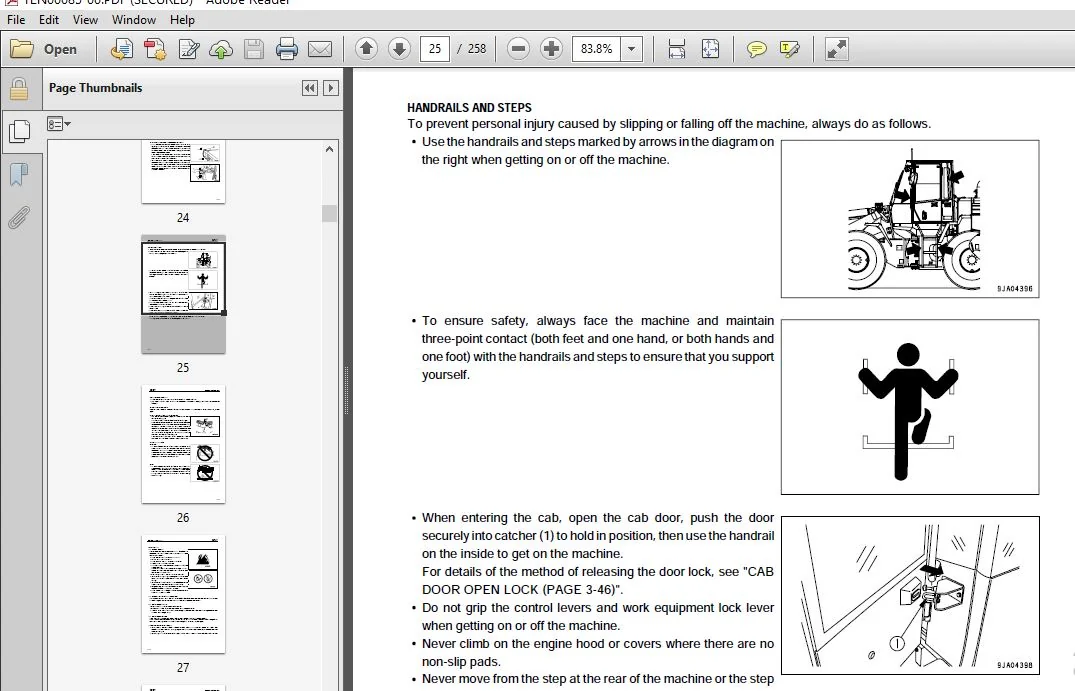The image size is (1075, 691).
Task: Select page 27 thumbnail
Action: point(183,594)
